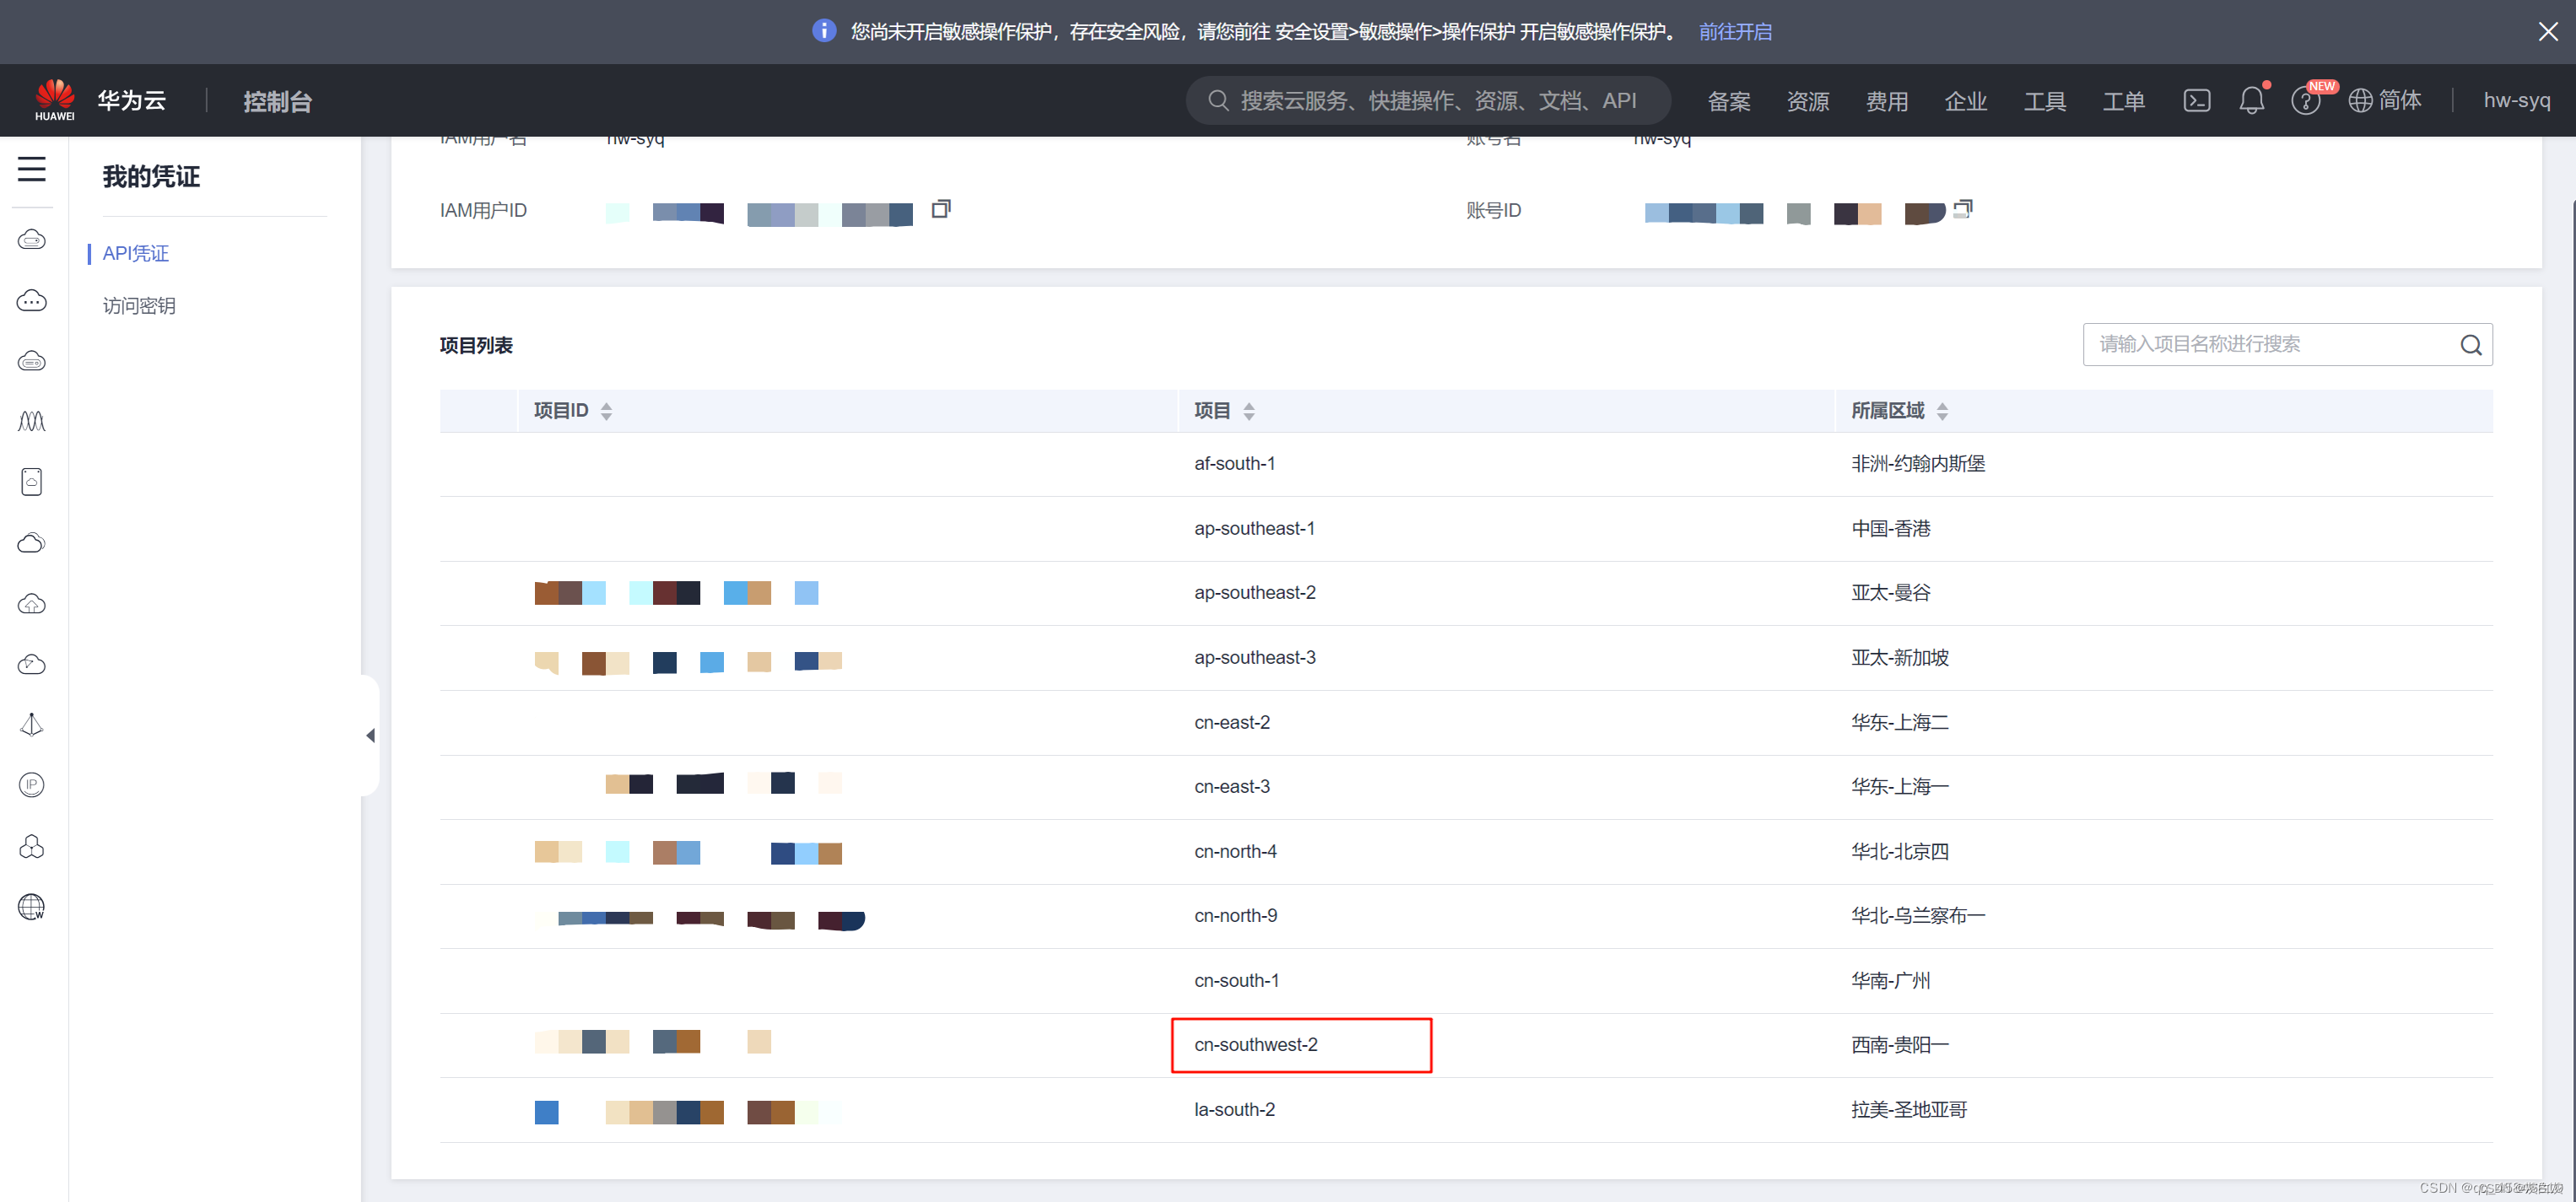Click the Huawei Cloud logo
The height and width of the screenshot is (1202, 2576).
click(x=55, y=100)
